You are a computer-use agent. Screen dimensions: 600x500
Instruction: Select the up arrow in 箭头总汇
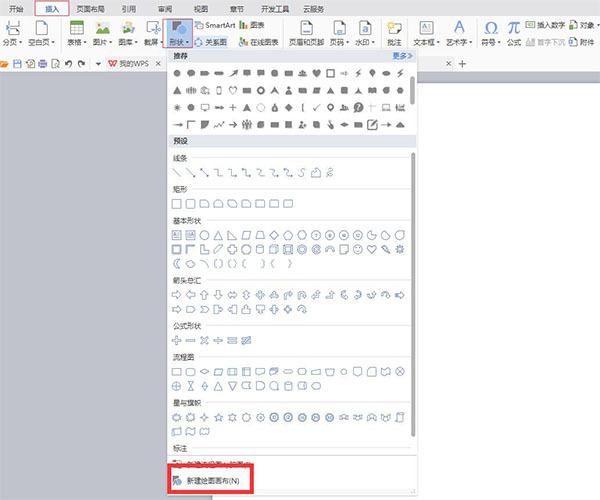pos(204,295)
